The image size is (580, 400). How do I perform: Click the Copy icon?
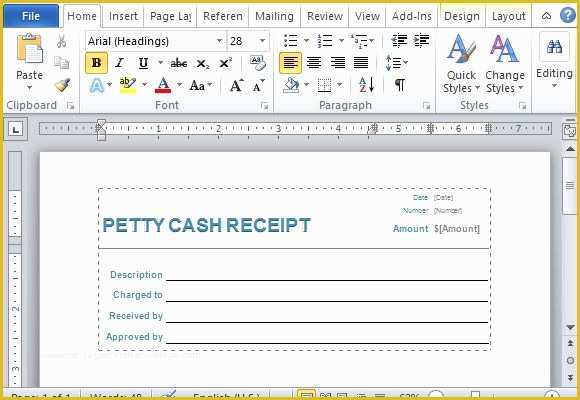[x=62, y=63]
